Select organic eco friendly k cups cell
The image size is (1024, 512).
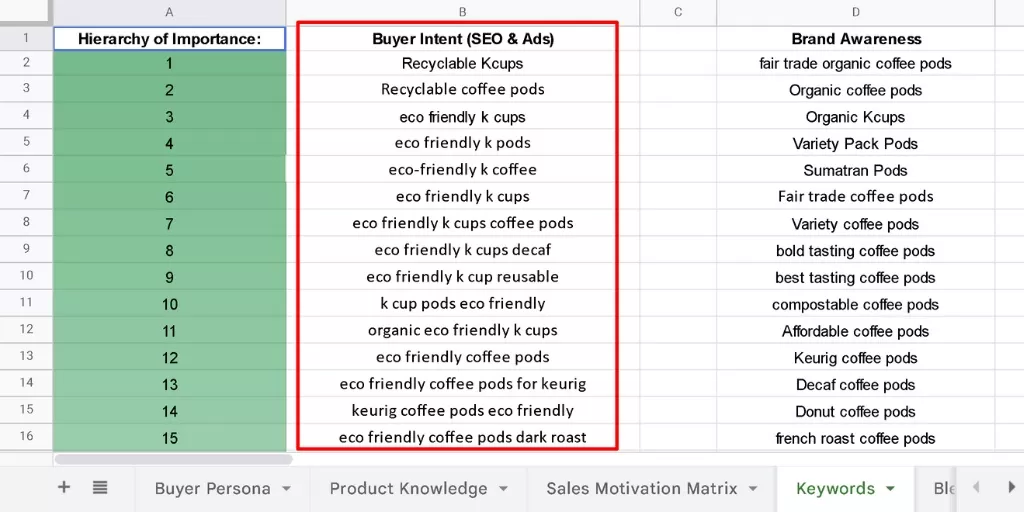pos(462,330)
